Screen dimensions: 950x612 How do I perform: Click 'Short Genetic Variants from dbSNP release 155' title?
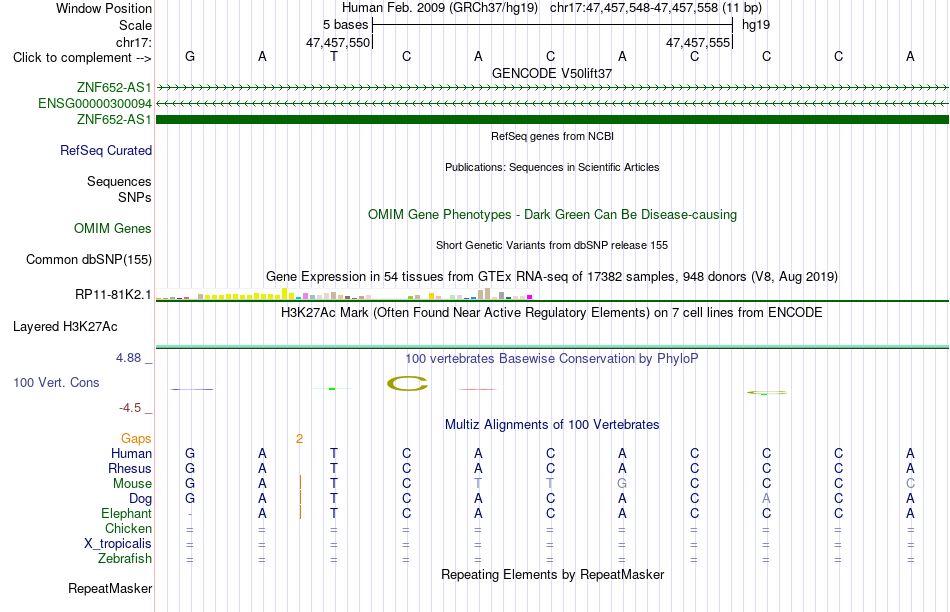point(552,245)
